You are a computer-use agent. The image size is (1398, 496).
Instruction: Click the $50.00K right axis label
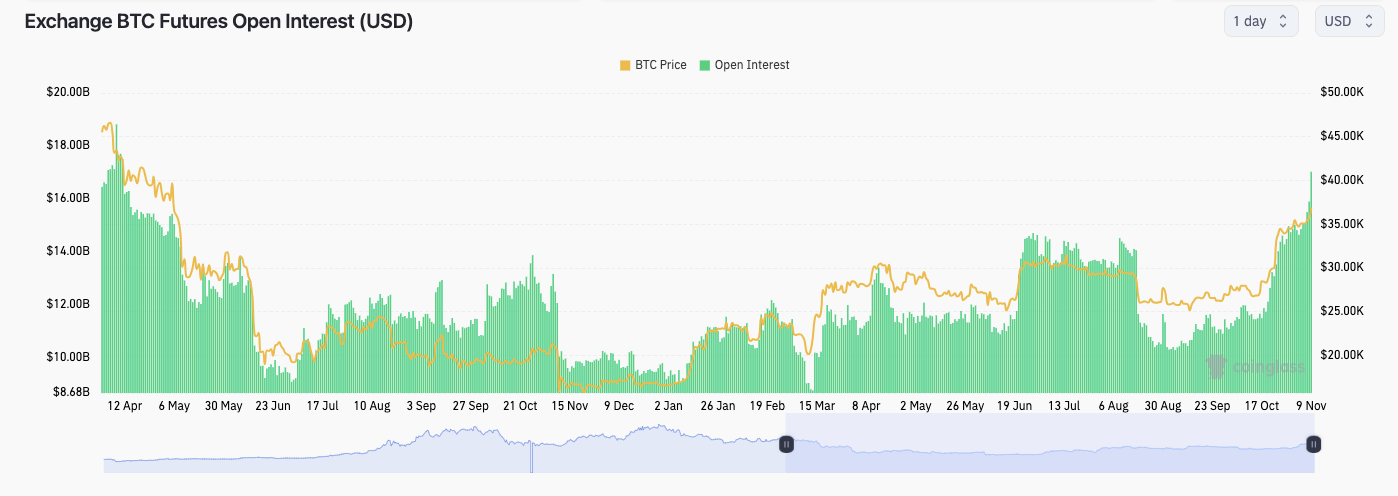(x=1342, y=92)
